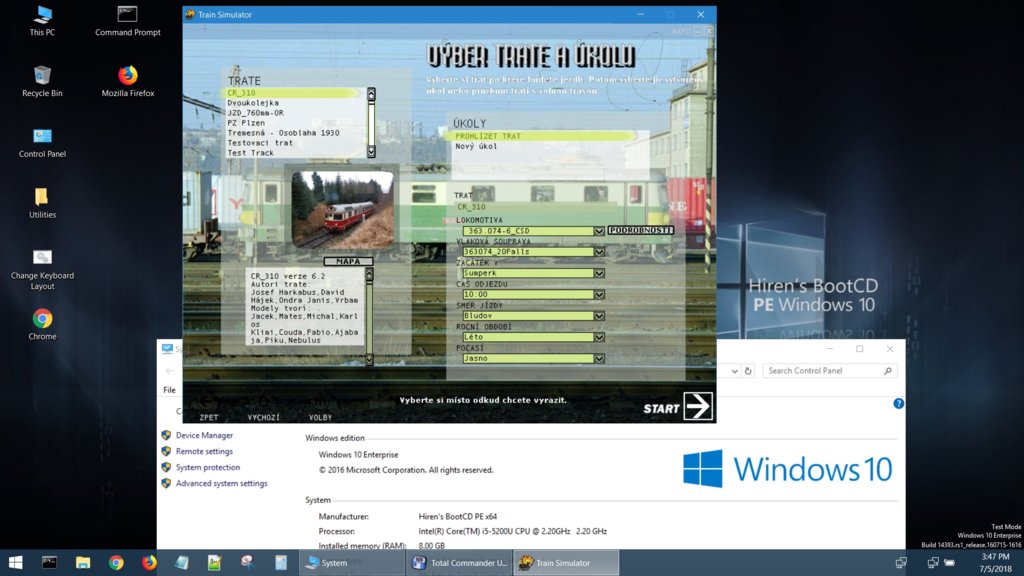Click the Device Manager link

point(204,436)
